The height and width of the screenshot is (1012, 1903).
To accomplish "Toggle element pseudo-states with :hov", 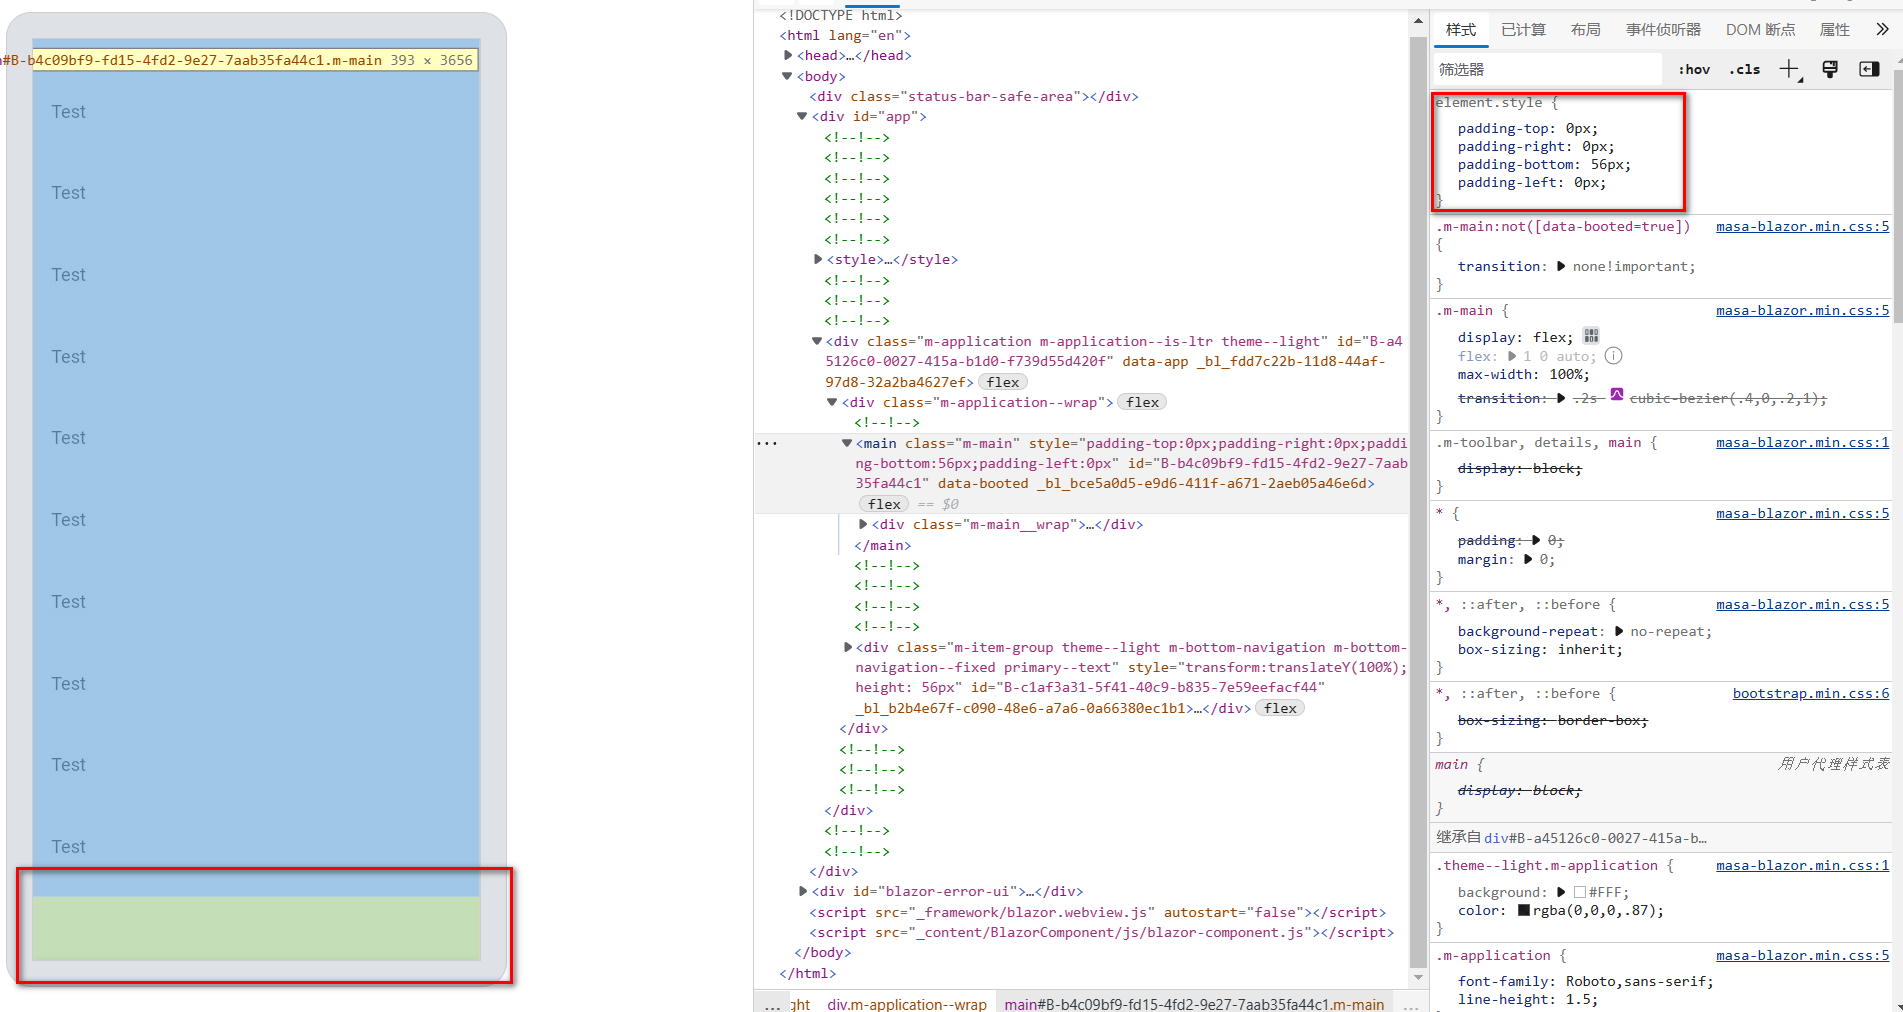I will (1693, 69).
